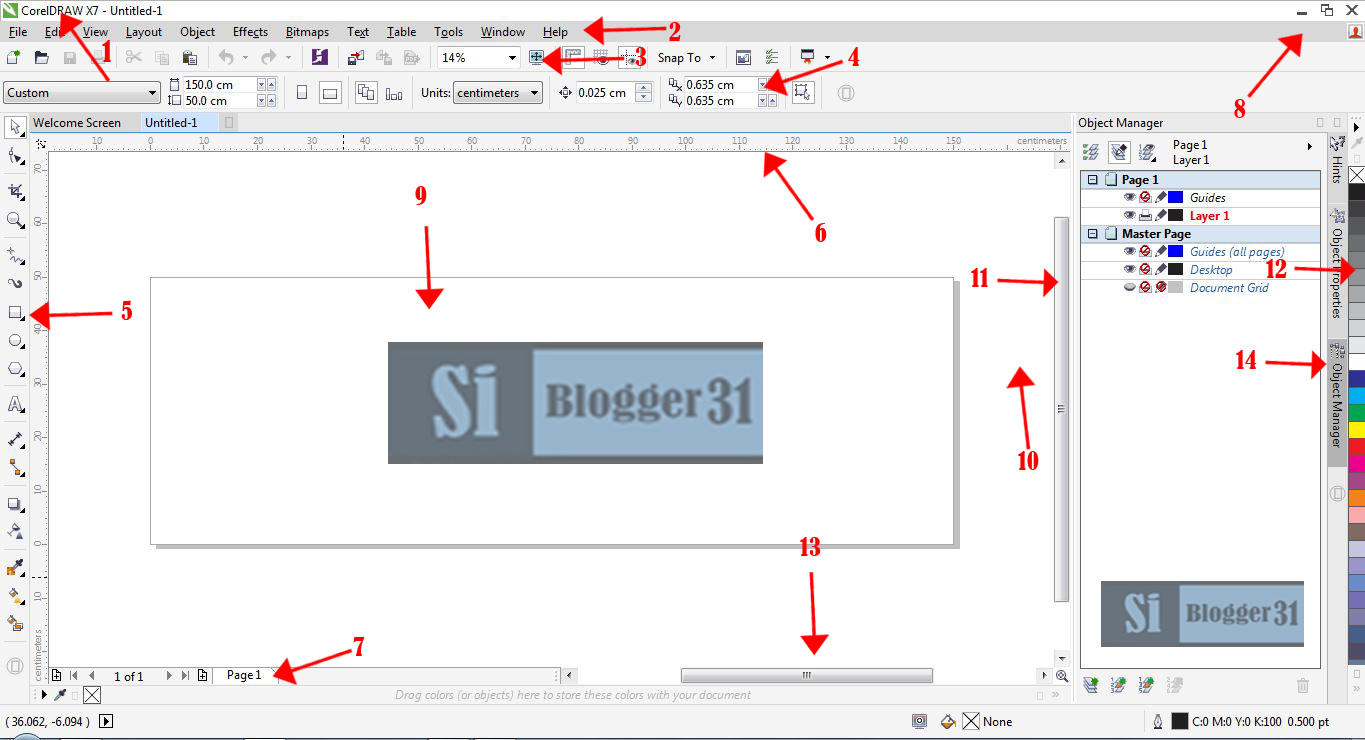1365x740 pixels.
Task: Select the Drop Shadow tool
Action: pos(15,503)
